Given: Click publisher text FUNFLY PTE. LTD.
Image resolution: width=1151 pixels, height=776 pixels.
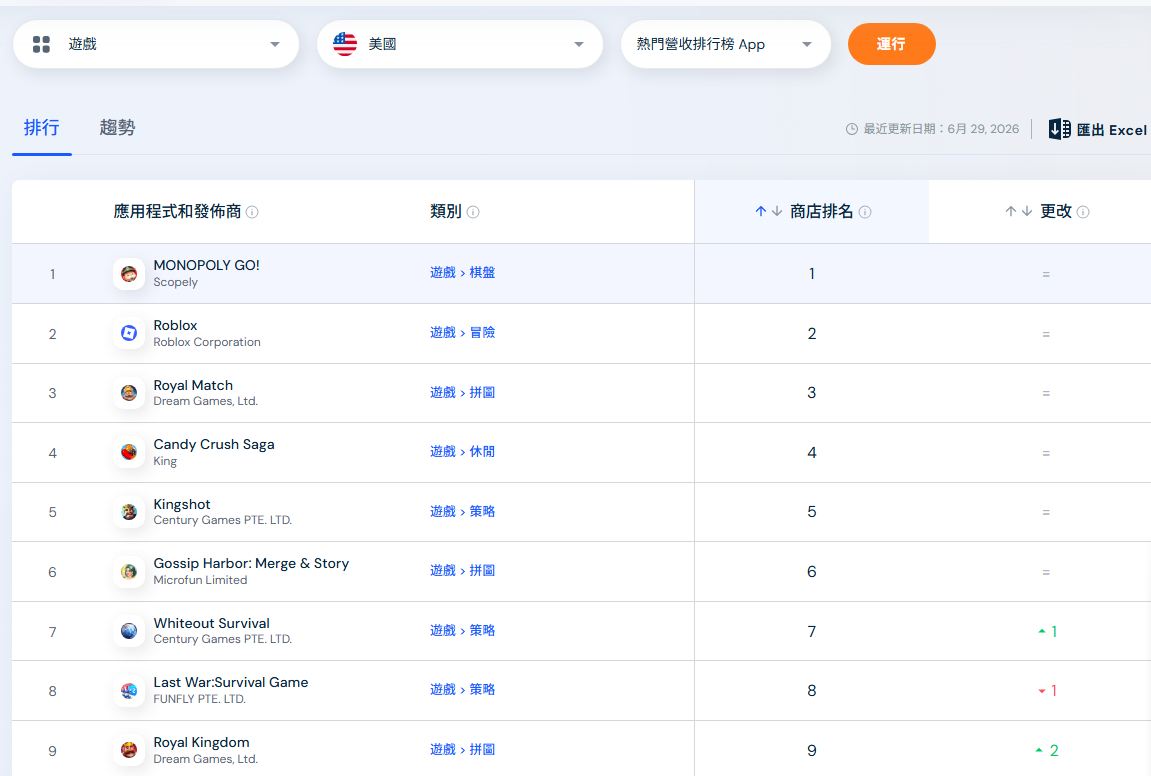Looking at the screenshot, I should [200, 699].
